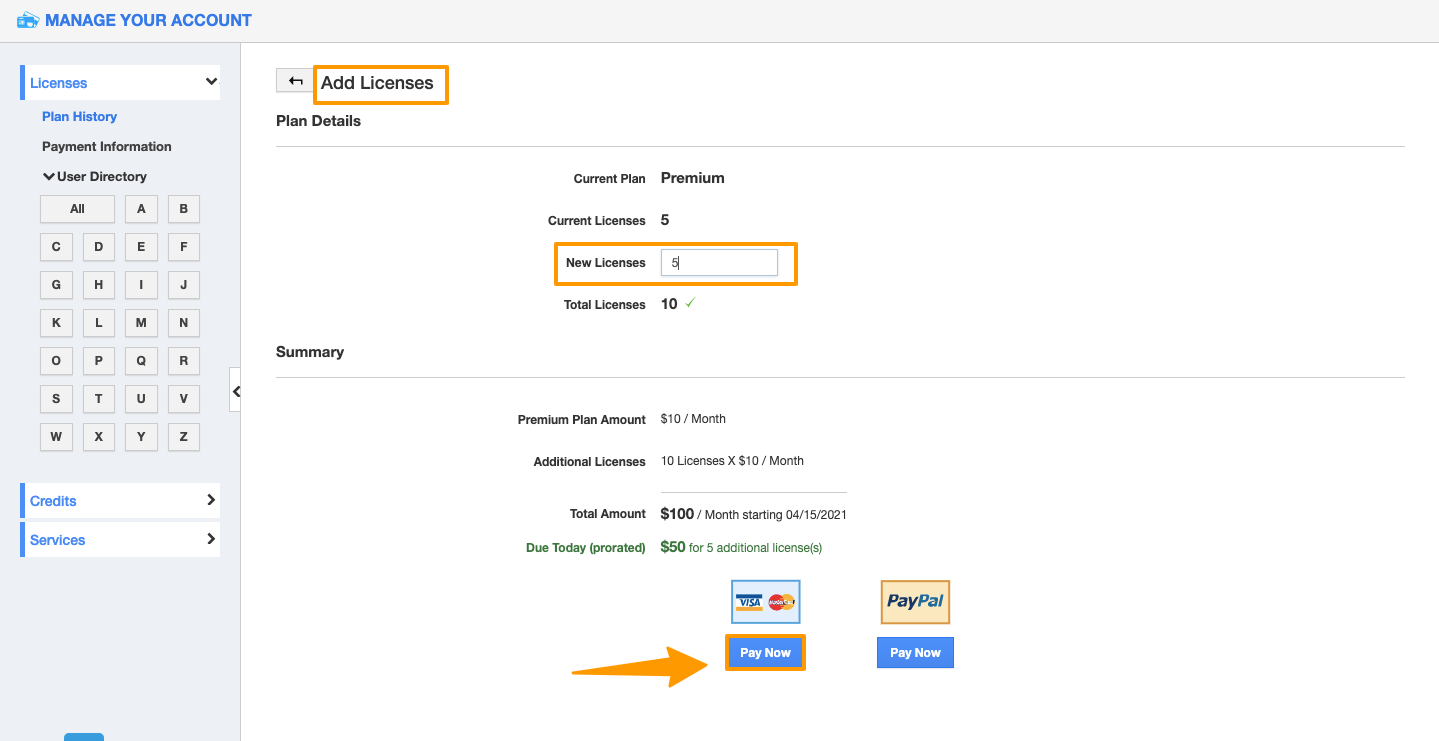
Task: Show users starting with letter Z
Action: click(x=184, y=437)
